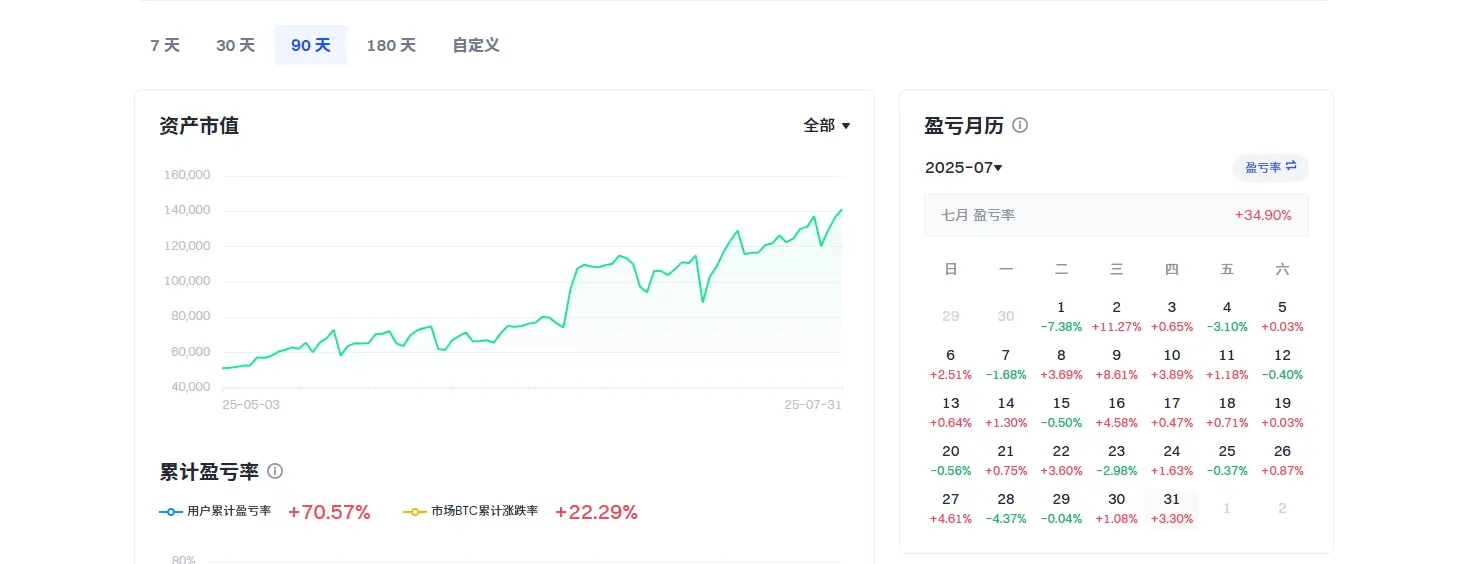Click info icon next to 盈亏月历
The image size is (1463, 564).
point(1020,126)
